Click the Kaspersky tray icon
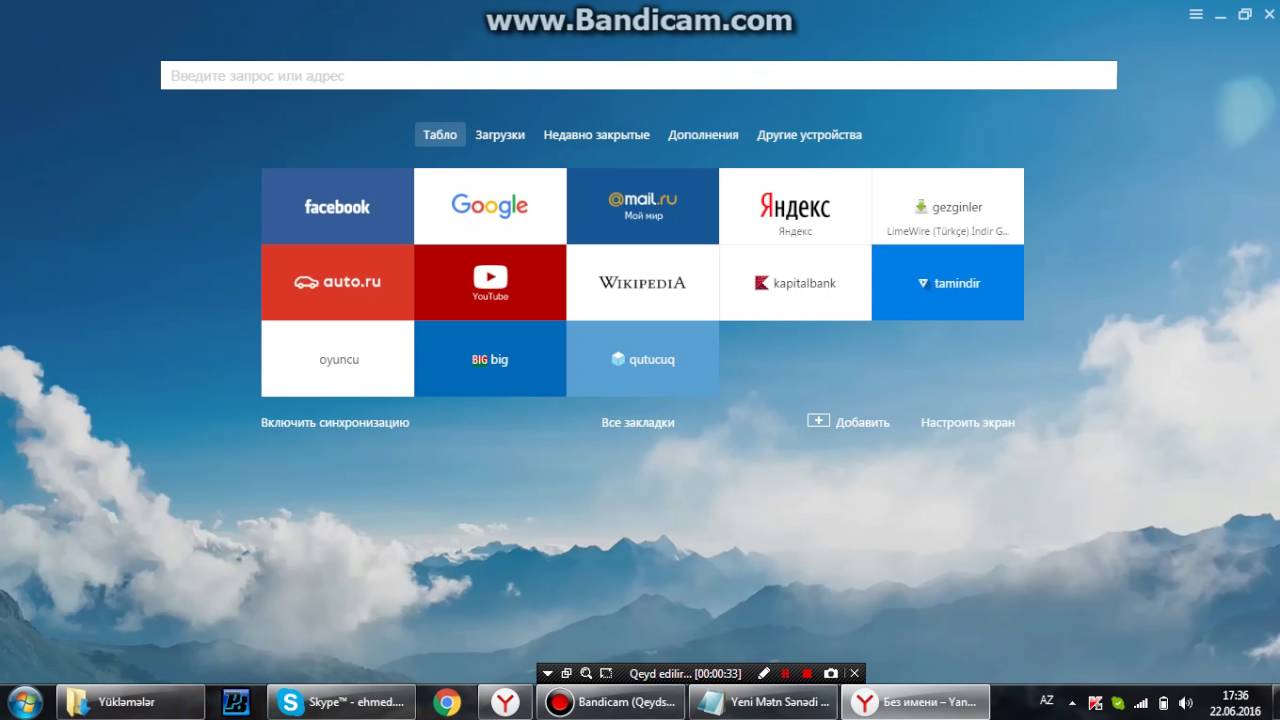The width and height of the screenshot is (1280, 720). [x=1095, y=703]
